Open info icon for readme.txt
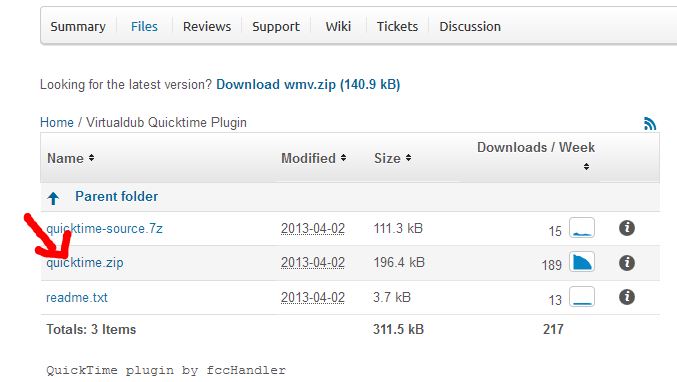The height and width of the screenshot is (382, 677). click(x=626, y=297)
